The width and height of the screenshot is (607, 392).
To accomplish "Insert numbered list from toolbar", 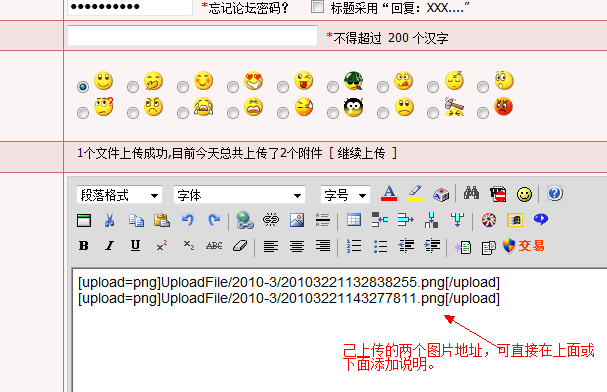I will click(354, 246).
